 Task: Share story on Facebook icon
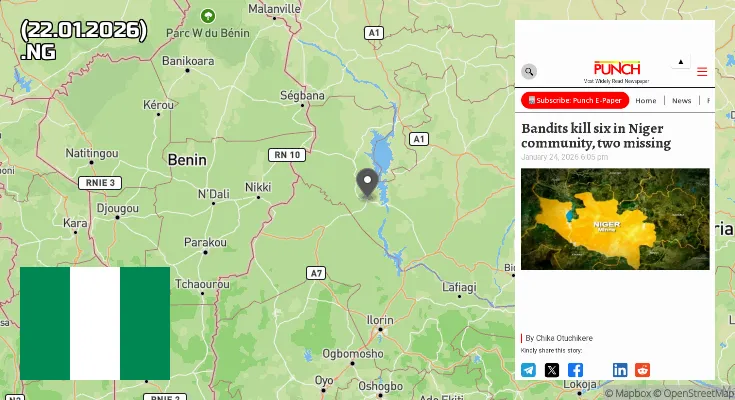(575, 370)
